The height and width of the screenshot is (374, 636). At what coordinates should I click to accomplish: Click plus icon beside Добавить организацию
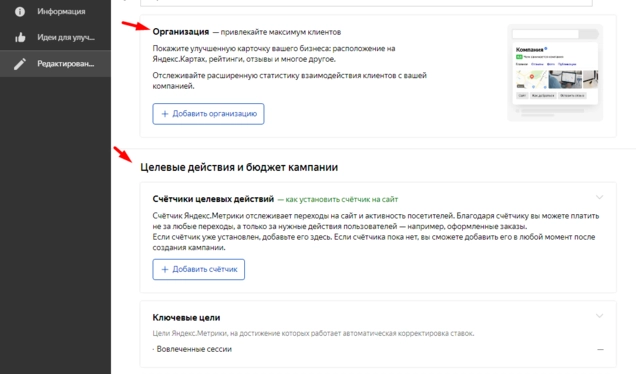pyautogui.click(x=165, y=114)
